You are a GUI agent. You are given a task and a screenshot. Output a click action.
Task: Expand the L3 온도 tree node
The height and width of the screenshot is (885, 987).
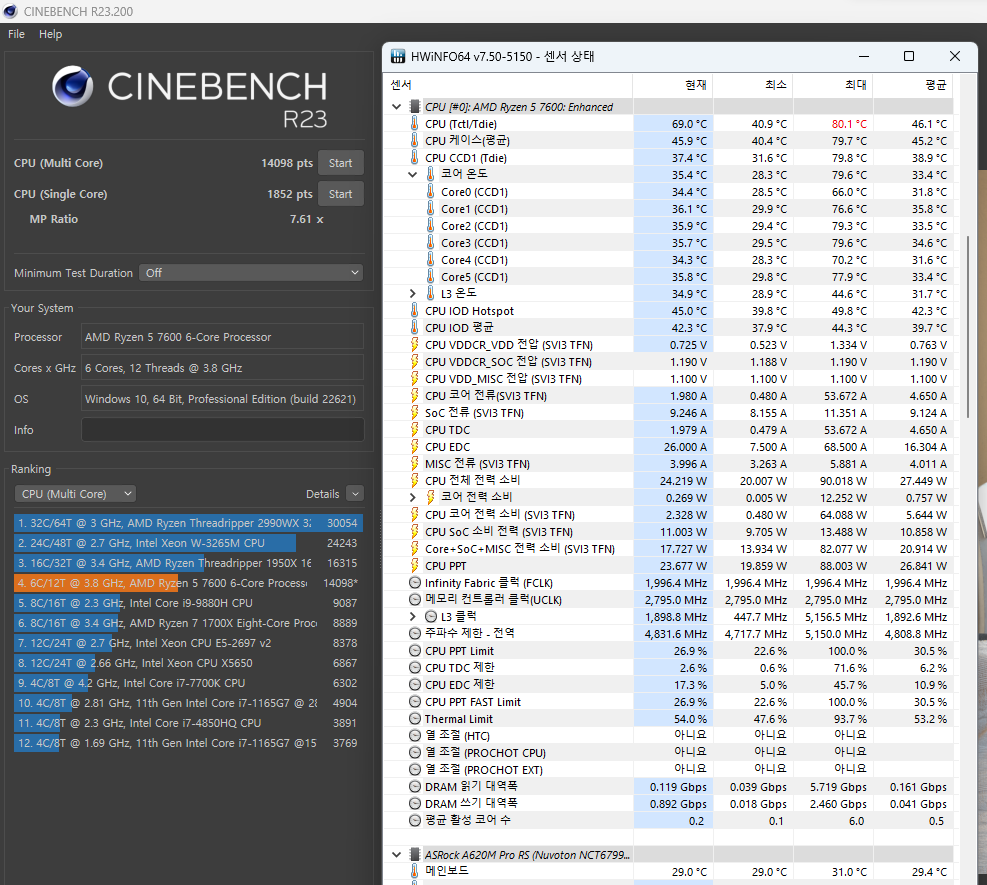click(412, 293)
